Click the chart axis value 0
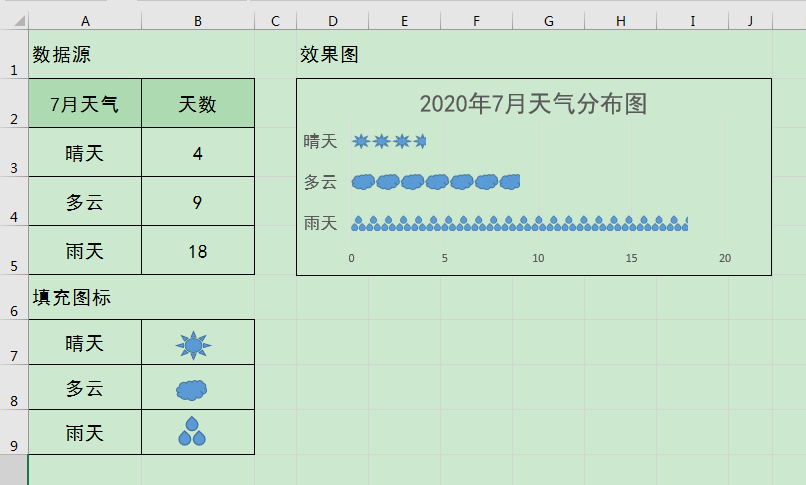The height and width of the screenshot is (485, 806). [352, 258]
